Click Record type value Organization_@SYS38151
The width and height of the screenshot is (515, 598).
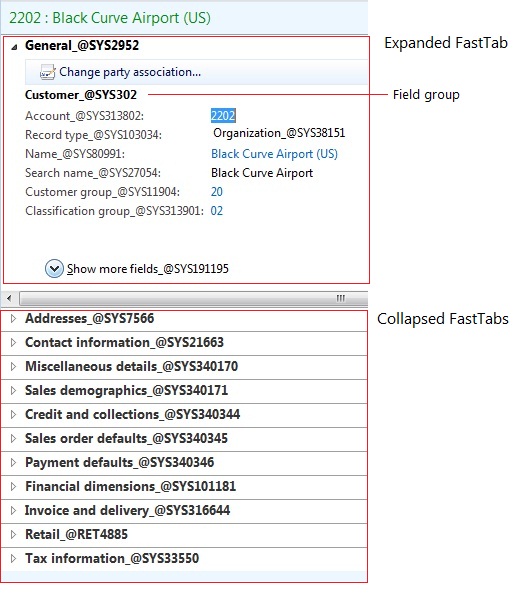coord(279,133)
